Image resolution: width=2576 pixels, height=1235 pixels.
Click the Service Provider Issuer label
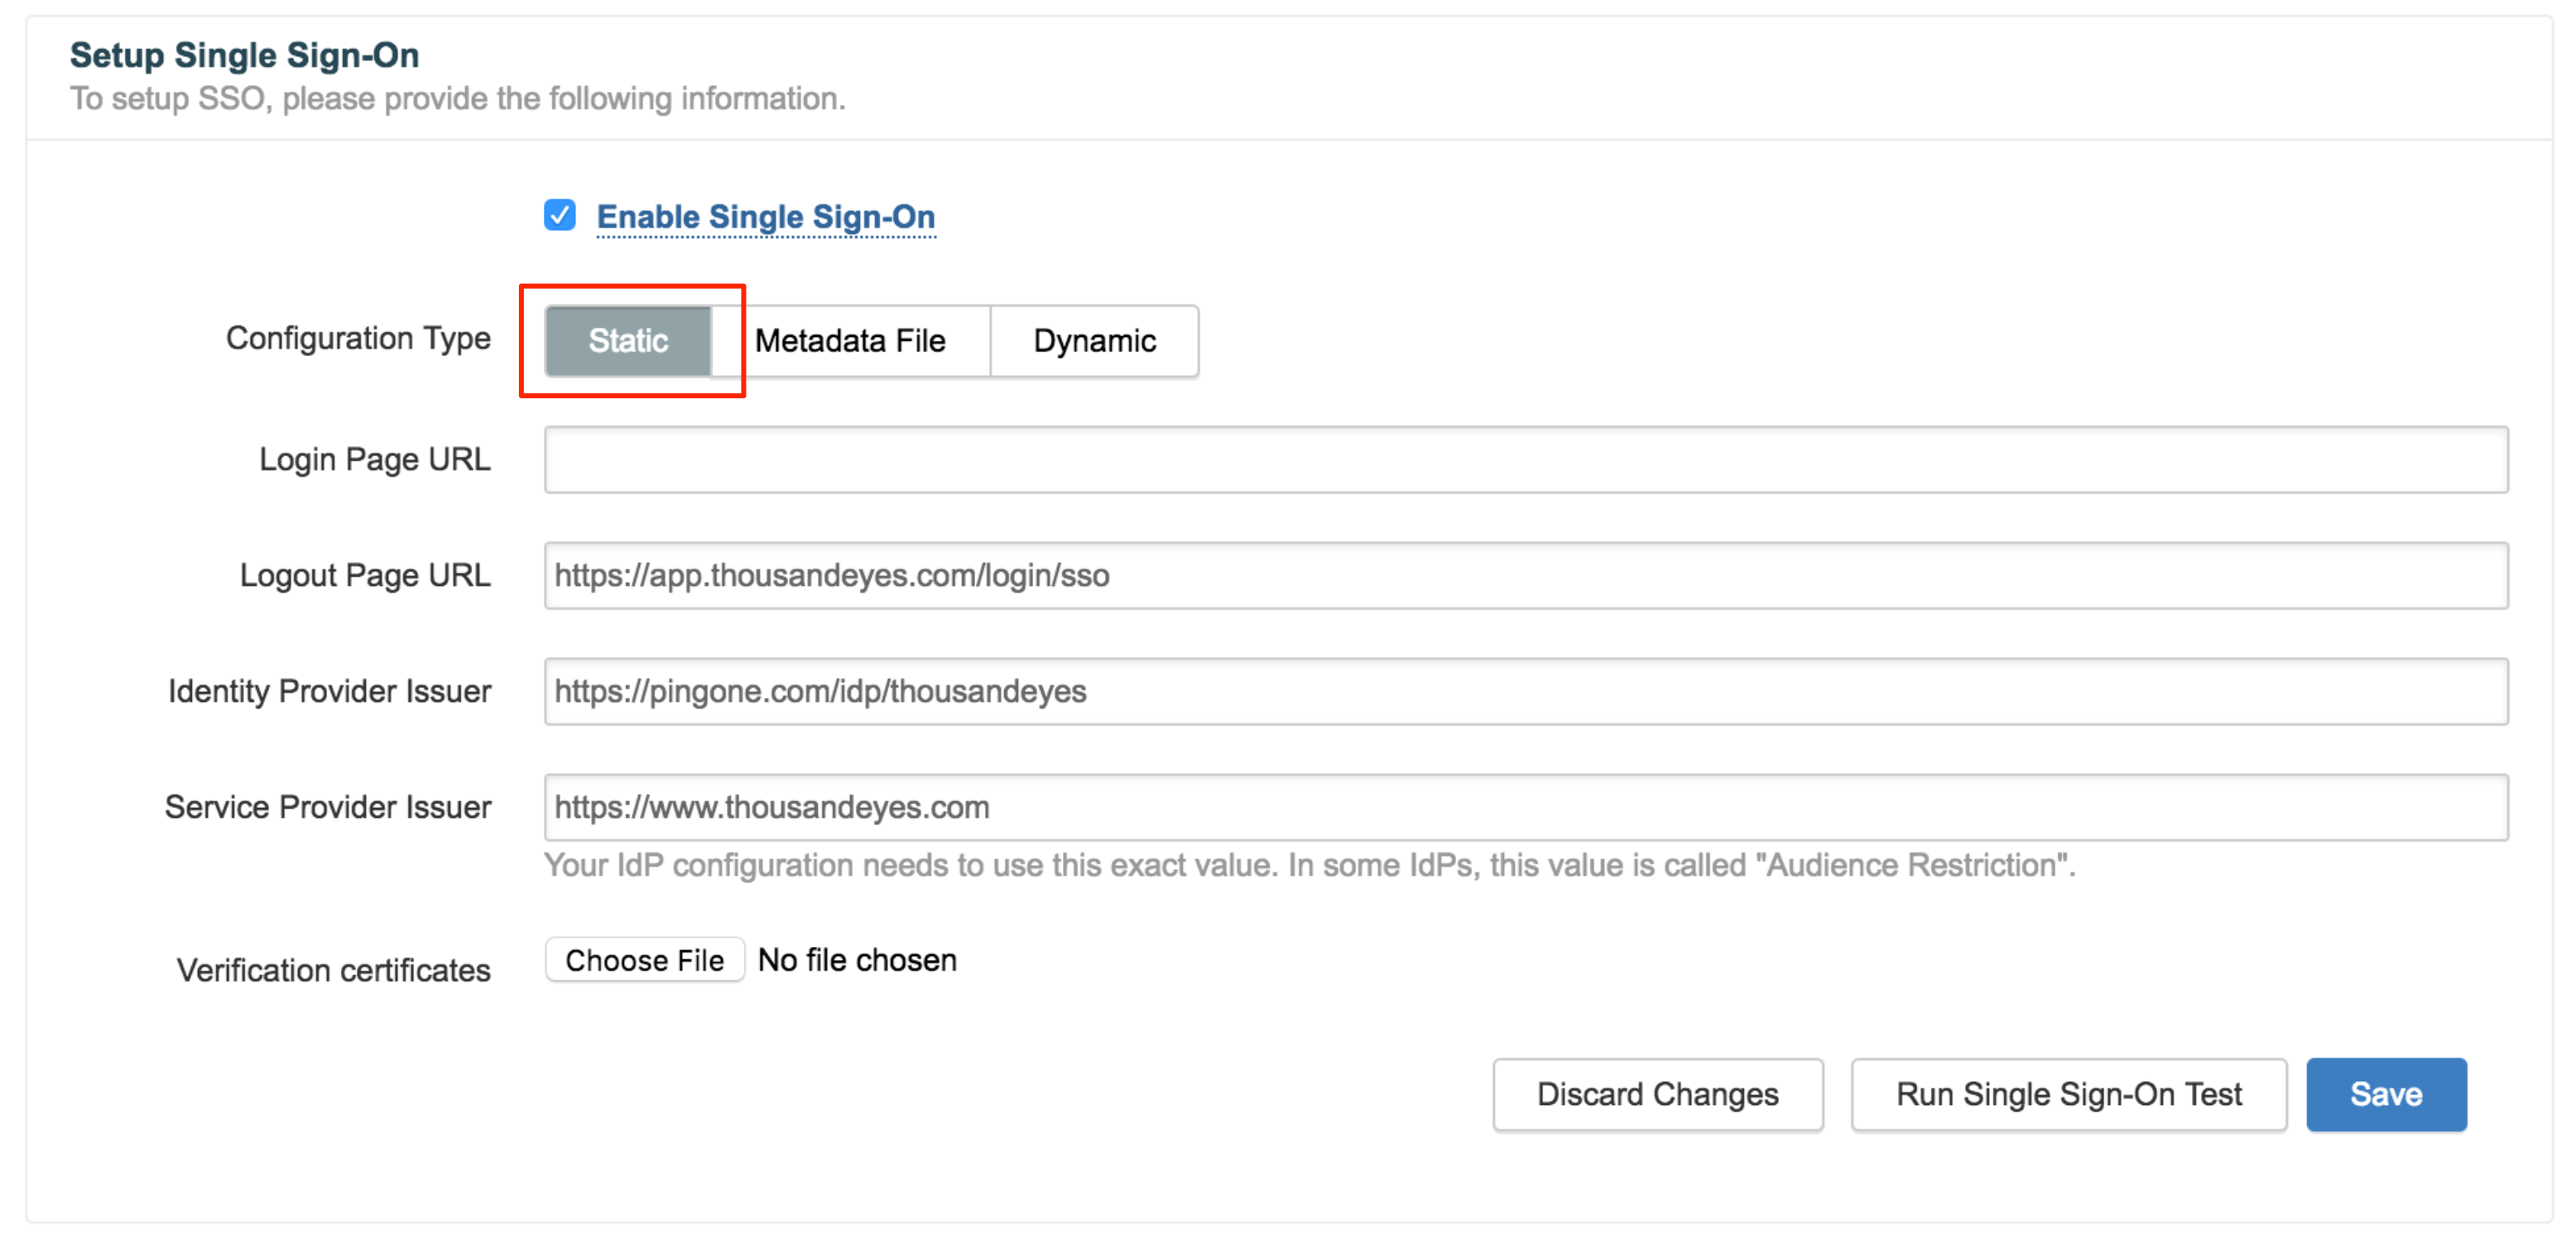coord(328,808)
